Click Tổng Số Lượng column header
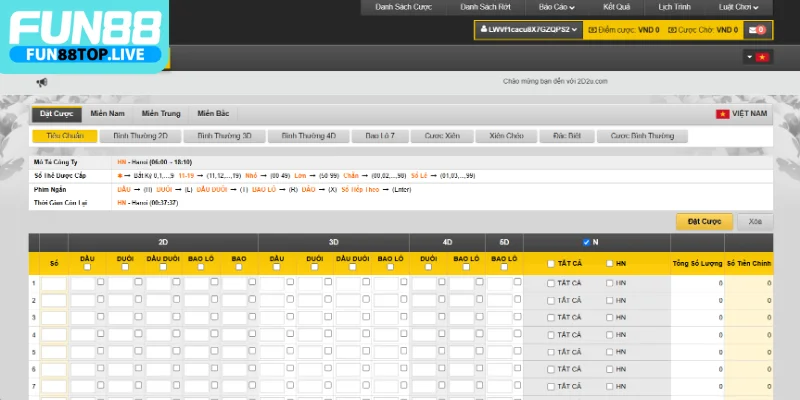 tap(697, 264)
